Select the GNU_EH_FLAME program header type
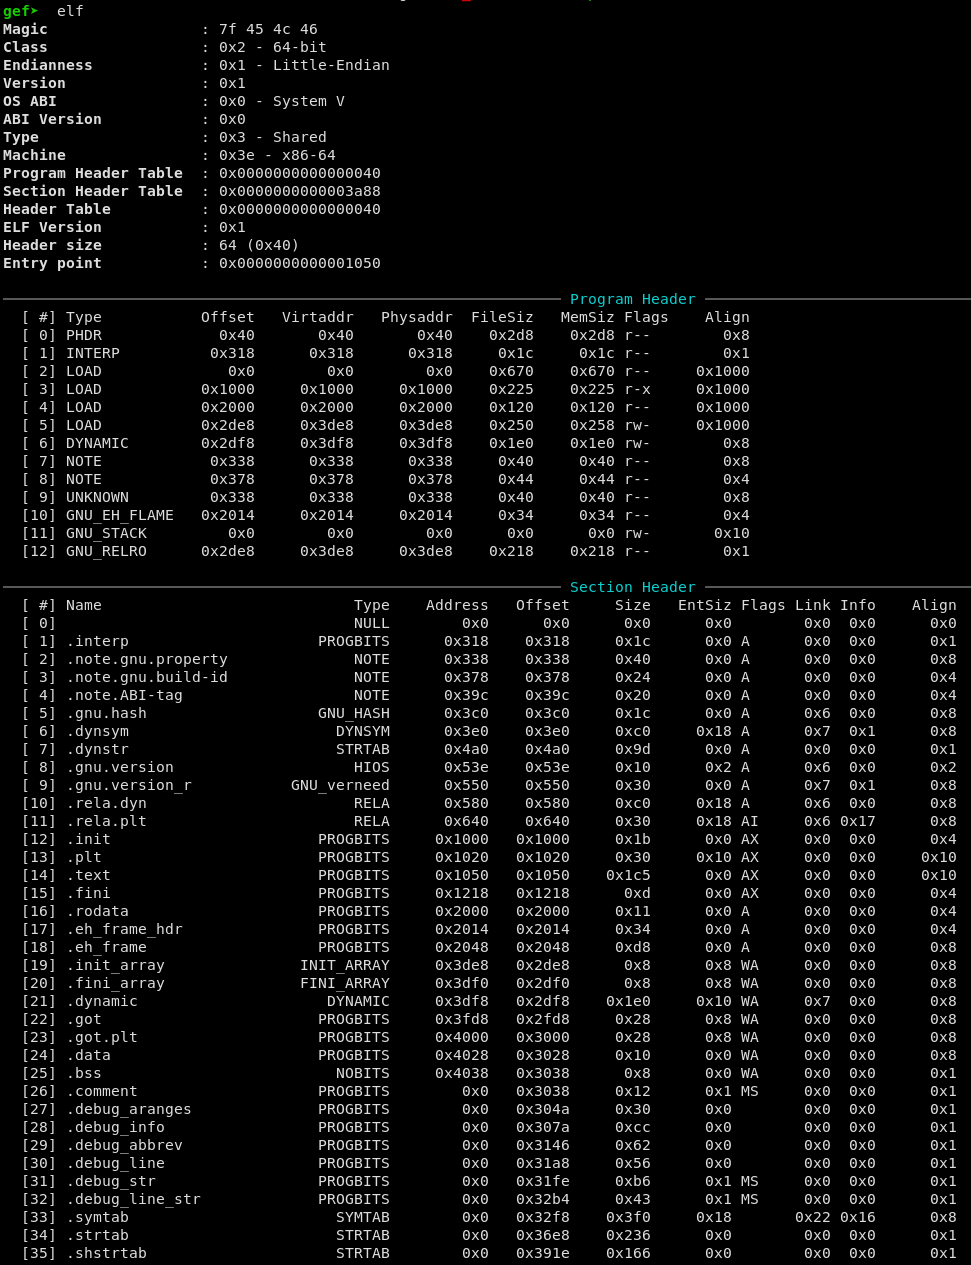This screenshot has height=1265, width=971. coord(120,515)
